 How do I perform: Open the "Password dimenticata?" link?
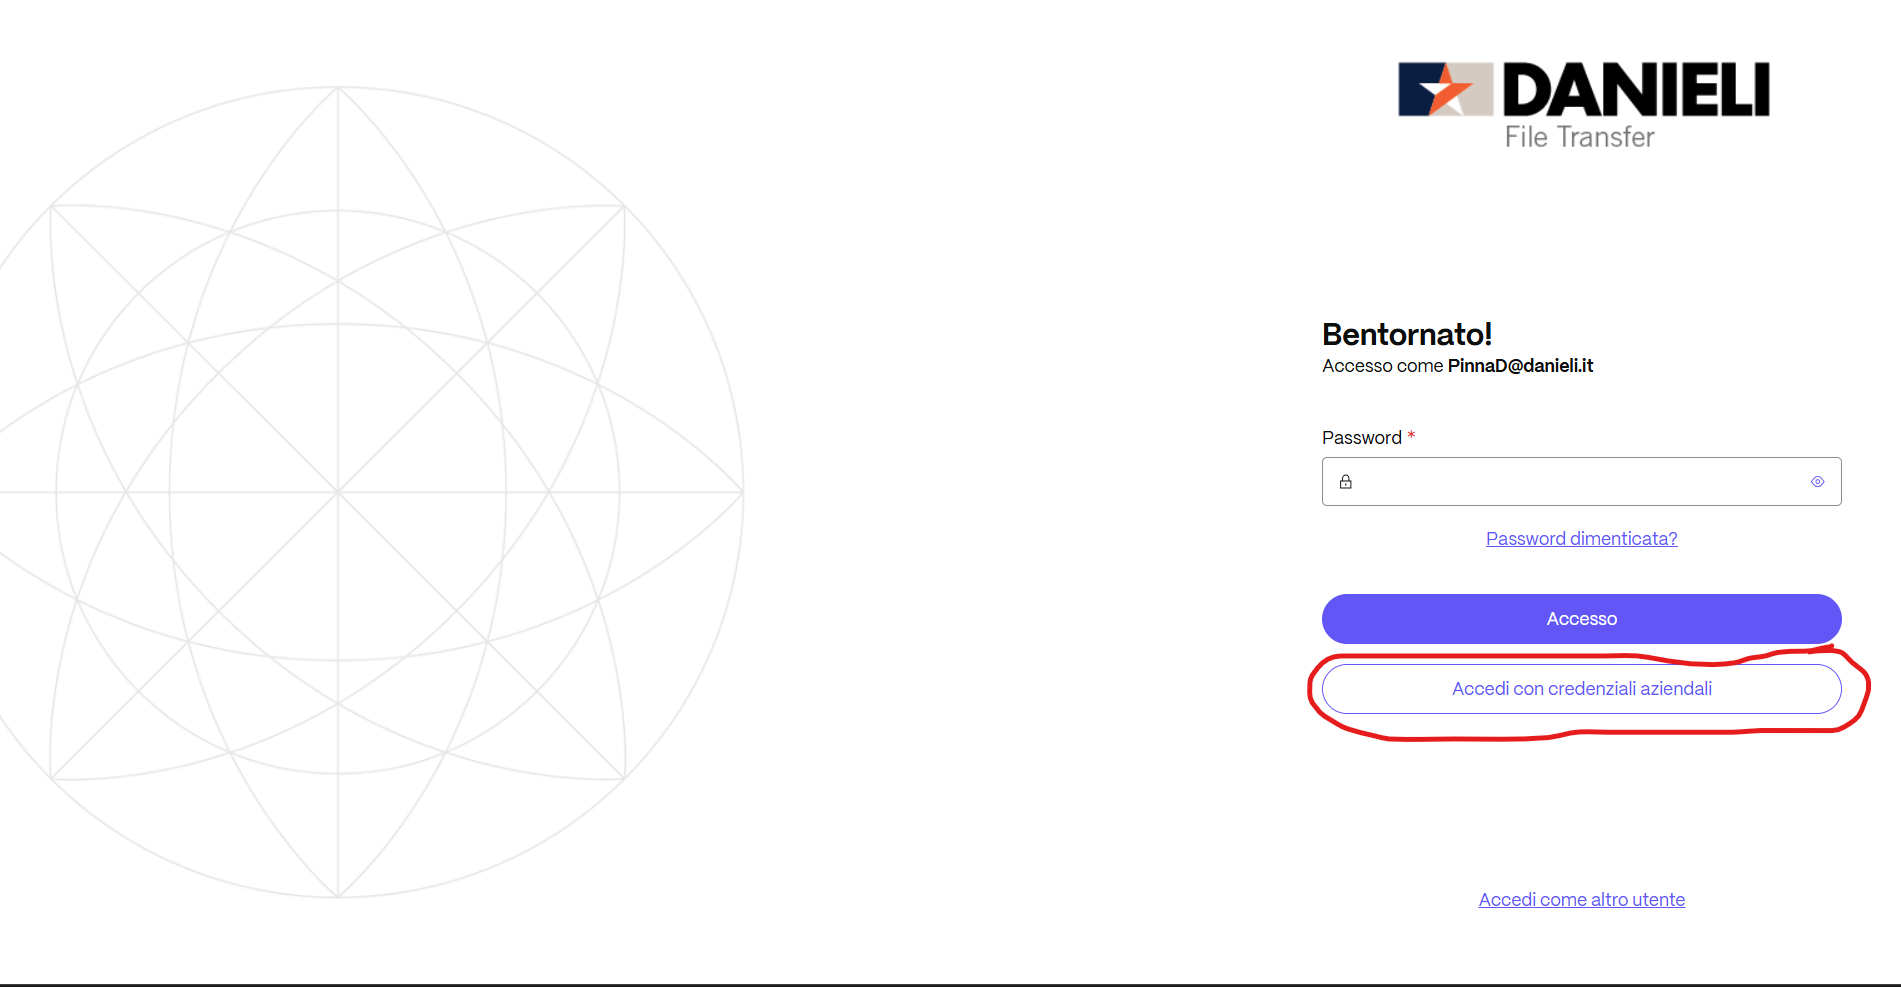pyautogui.click(x=1581, y=539)
